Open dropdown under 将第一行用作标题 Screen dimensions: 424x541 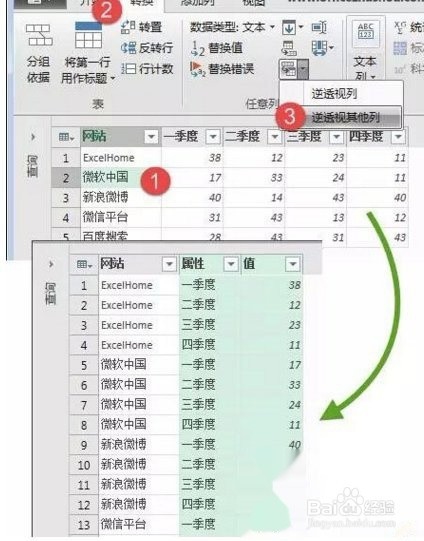coord(112,79)
